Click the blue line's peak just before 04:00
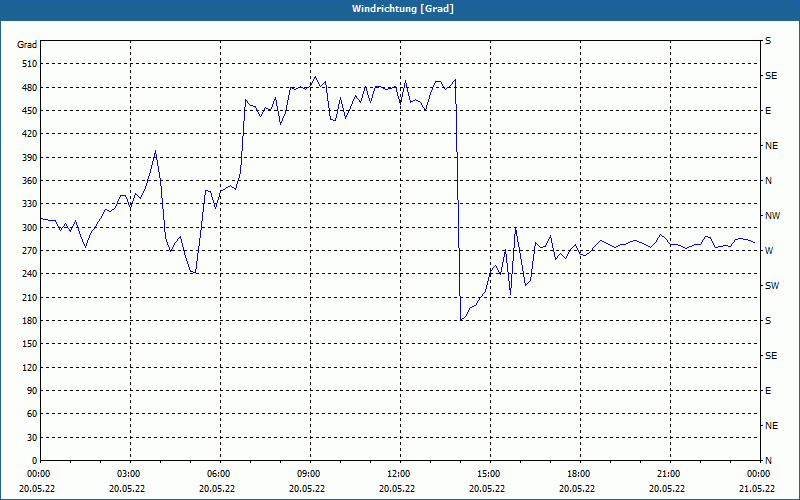The width and height of the screenshot is (800, 500). coord(156,151)
